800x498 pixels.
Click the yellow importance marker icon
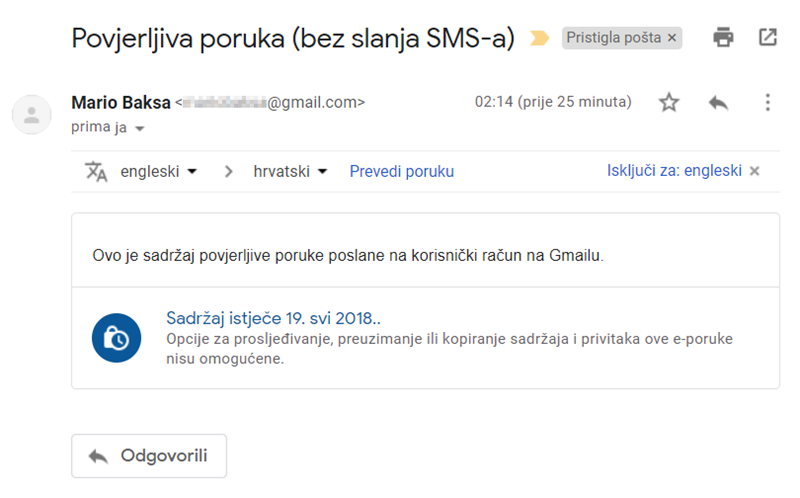click(x=539, y=39)
